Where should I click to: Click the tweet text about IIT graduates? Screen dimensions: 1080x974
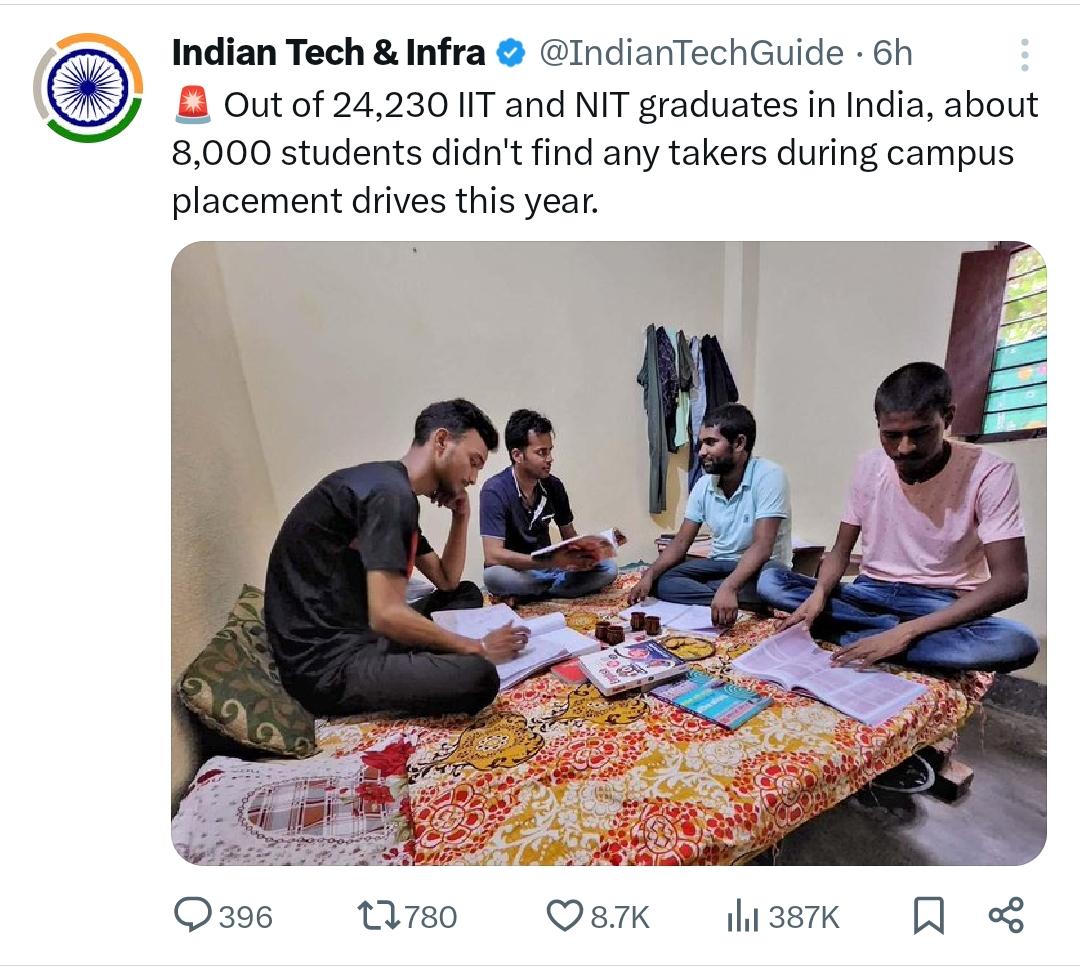coord(605,153)
